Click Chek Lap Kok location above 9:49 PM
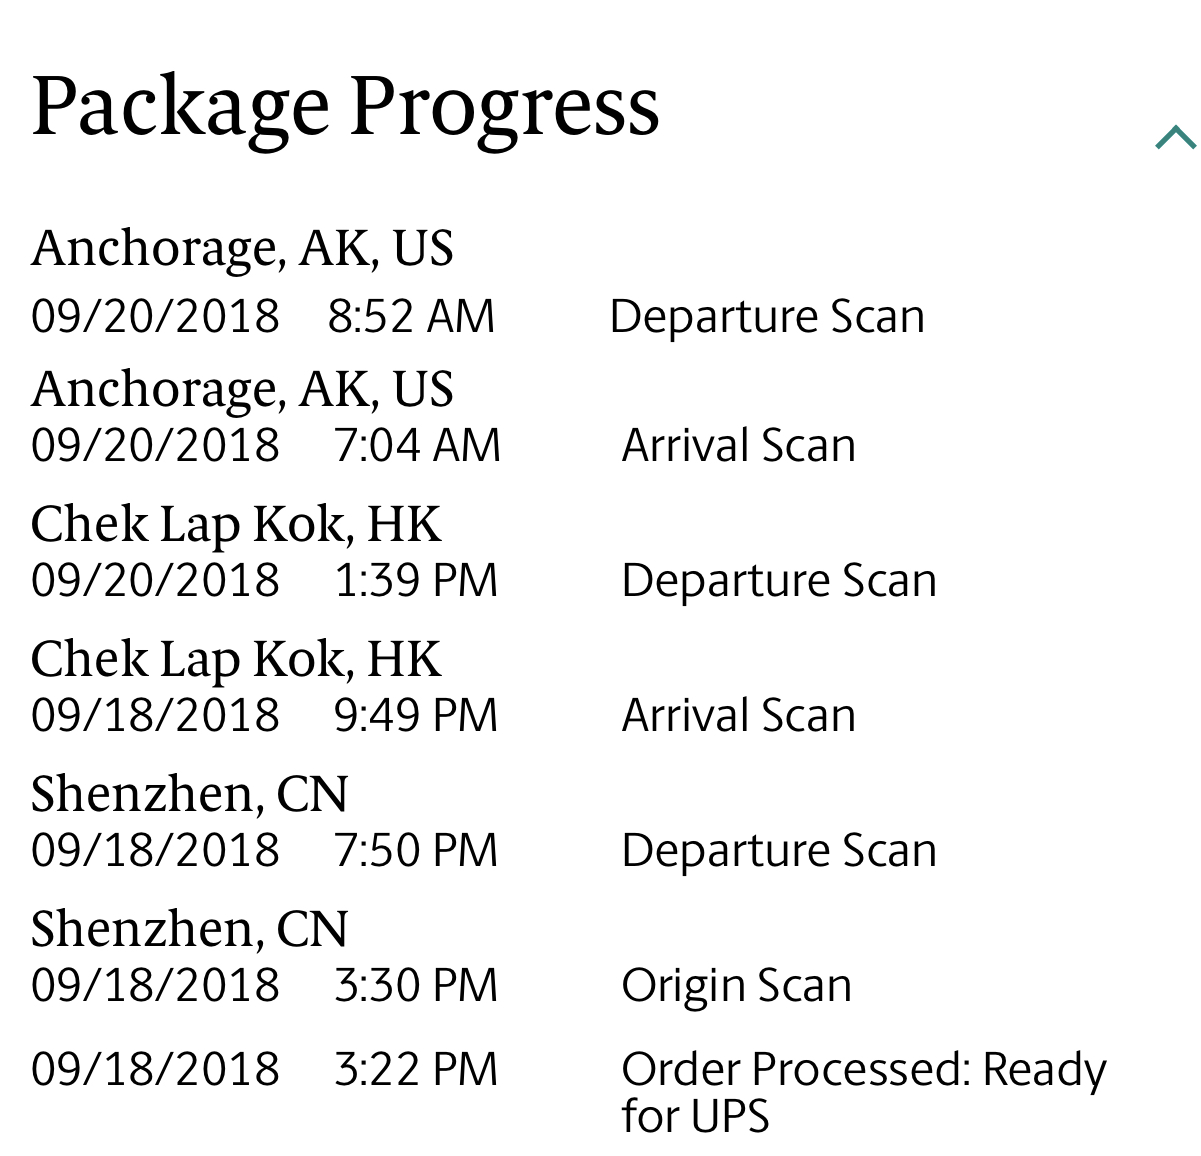The image size is (1201, 1156). (x=236, y=658)
